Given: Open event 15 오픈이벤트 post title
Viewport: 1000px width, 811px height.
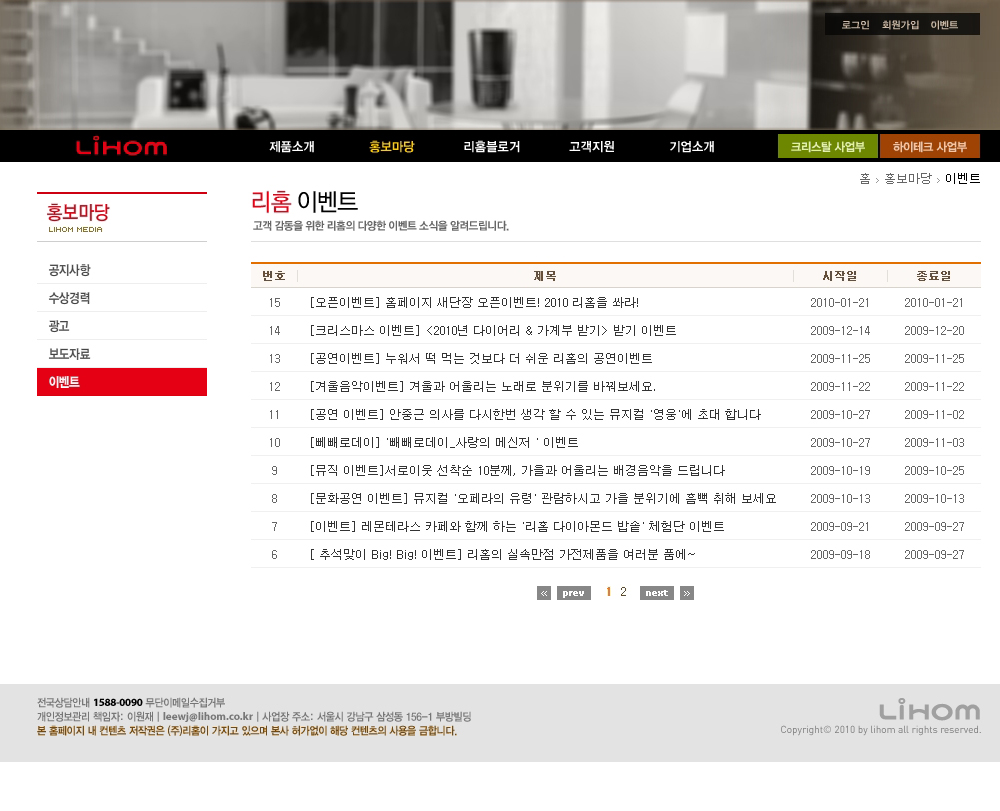Looking at the screenshot, I should click(474, 302).
